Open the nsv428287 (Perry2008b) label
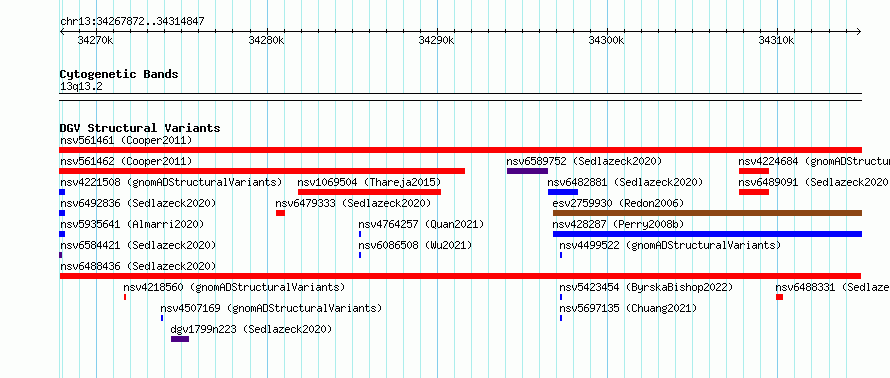Image resolution: width=890 pixels, height=378 pixels. [x=618, y=224]
